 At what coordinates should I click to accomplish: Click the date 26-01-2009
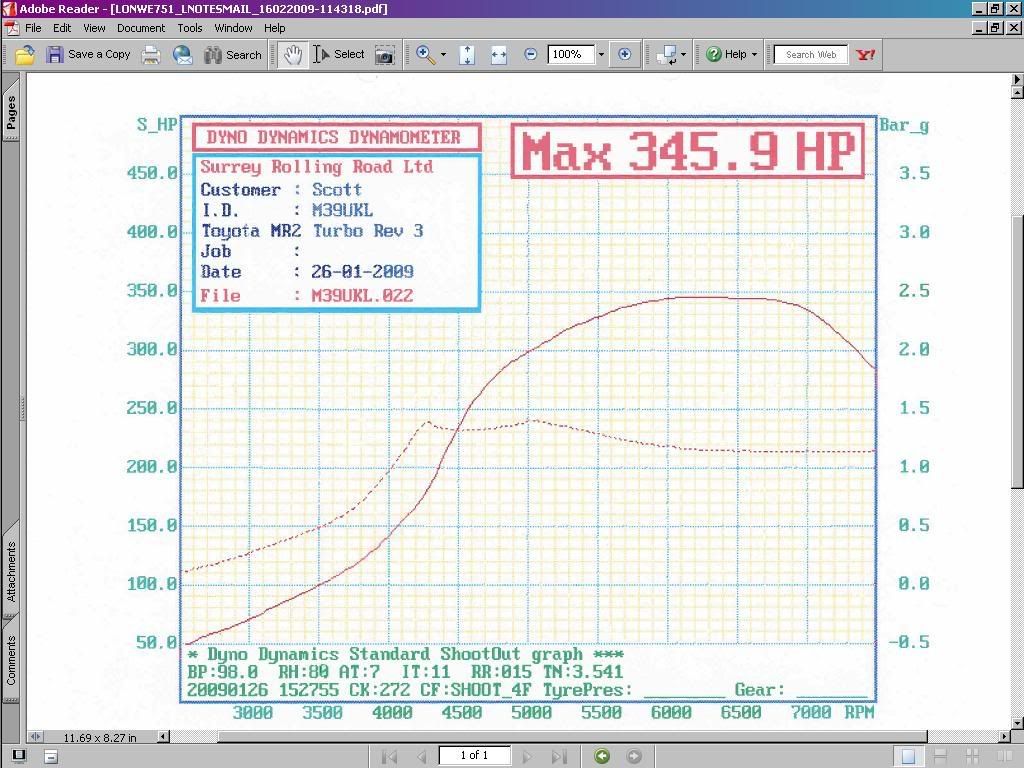pyautogui.click(x=362, y=272)
